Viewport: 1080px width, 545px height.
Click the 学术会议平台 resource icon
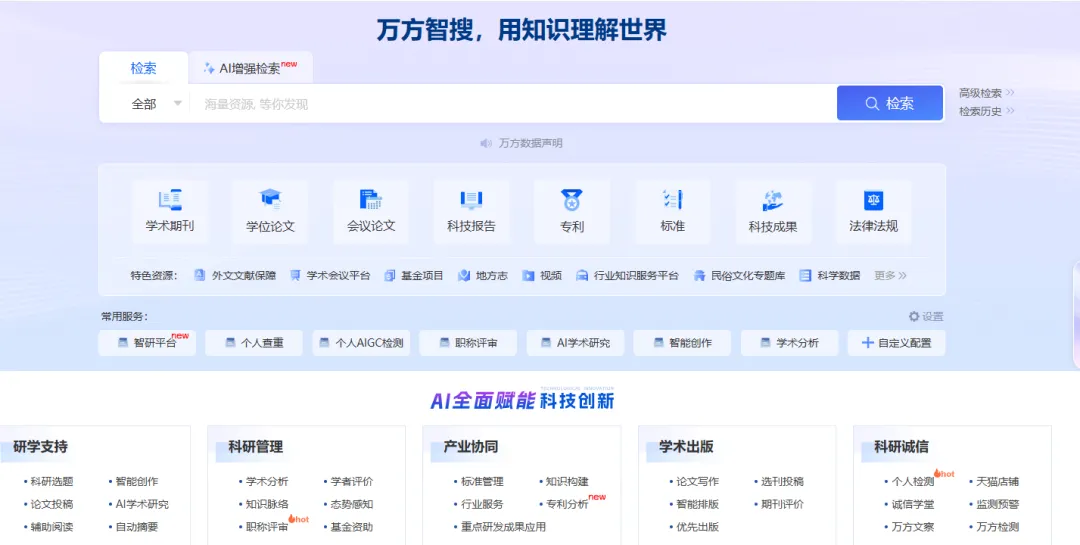[x=295, y=276]
